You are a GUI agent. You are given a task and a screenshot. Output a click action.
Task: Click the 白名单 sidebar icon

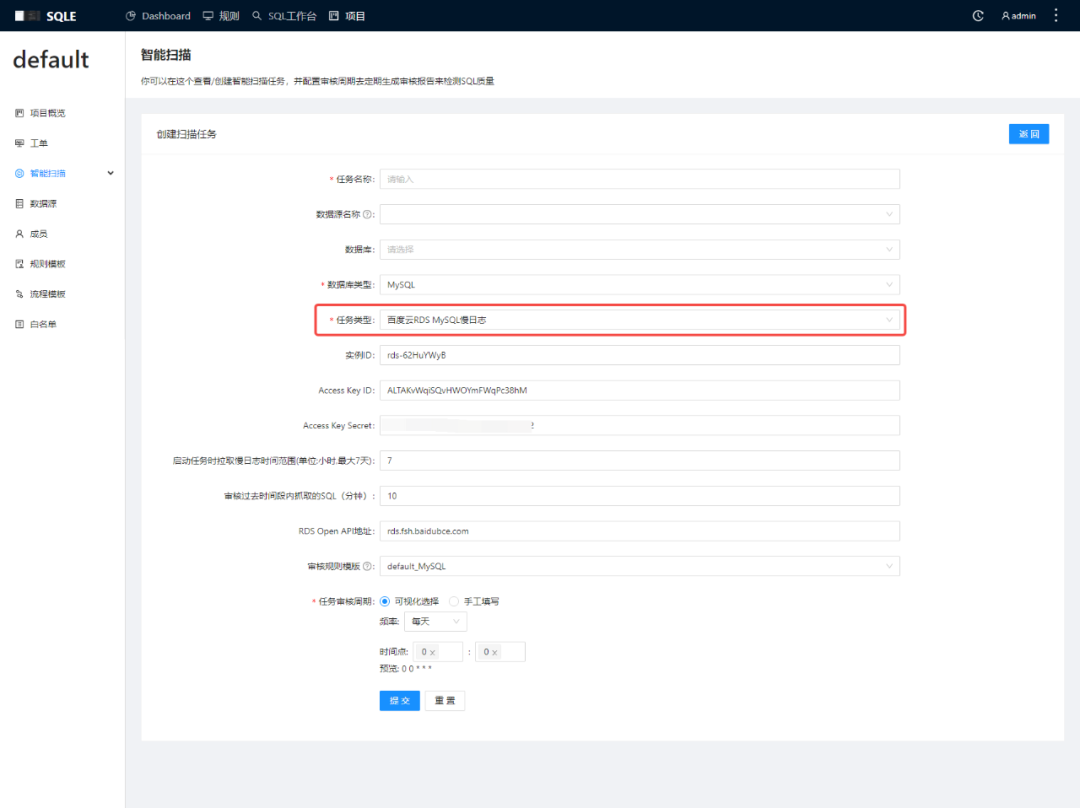coord(19,324)
